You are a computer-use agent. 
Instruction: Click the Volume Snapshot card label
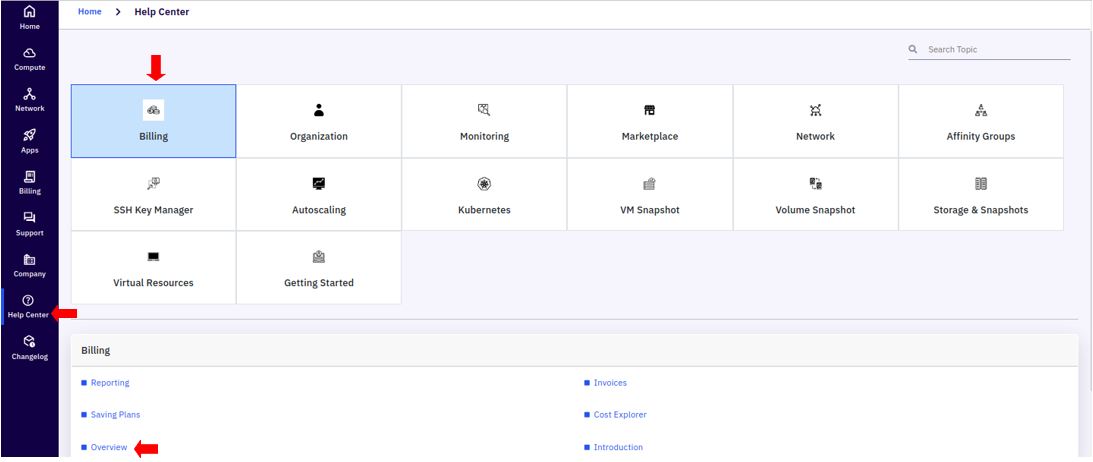(x=815, y=210)
